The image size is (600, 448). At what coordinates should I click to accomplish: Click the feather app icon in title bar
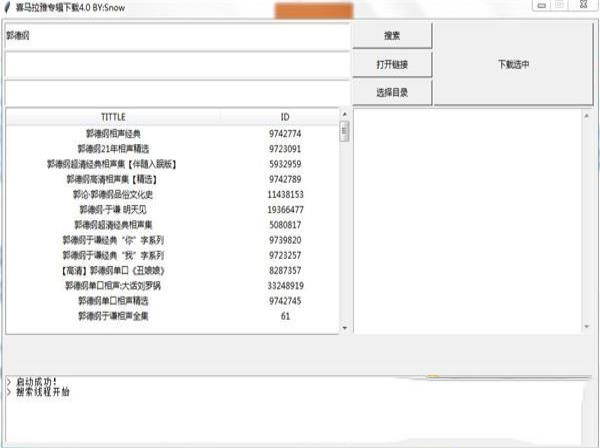coord(9,8)
